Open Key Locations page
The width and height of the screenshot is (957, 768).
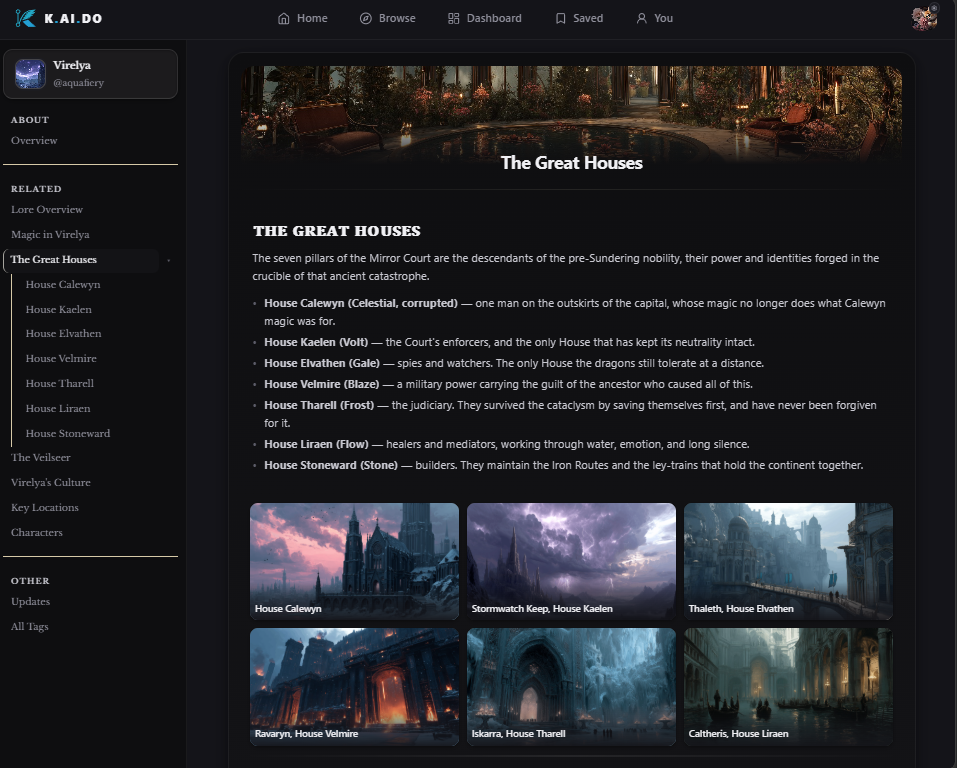pyautogui.click(x=45, y=507)
